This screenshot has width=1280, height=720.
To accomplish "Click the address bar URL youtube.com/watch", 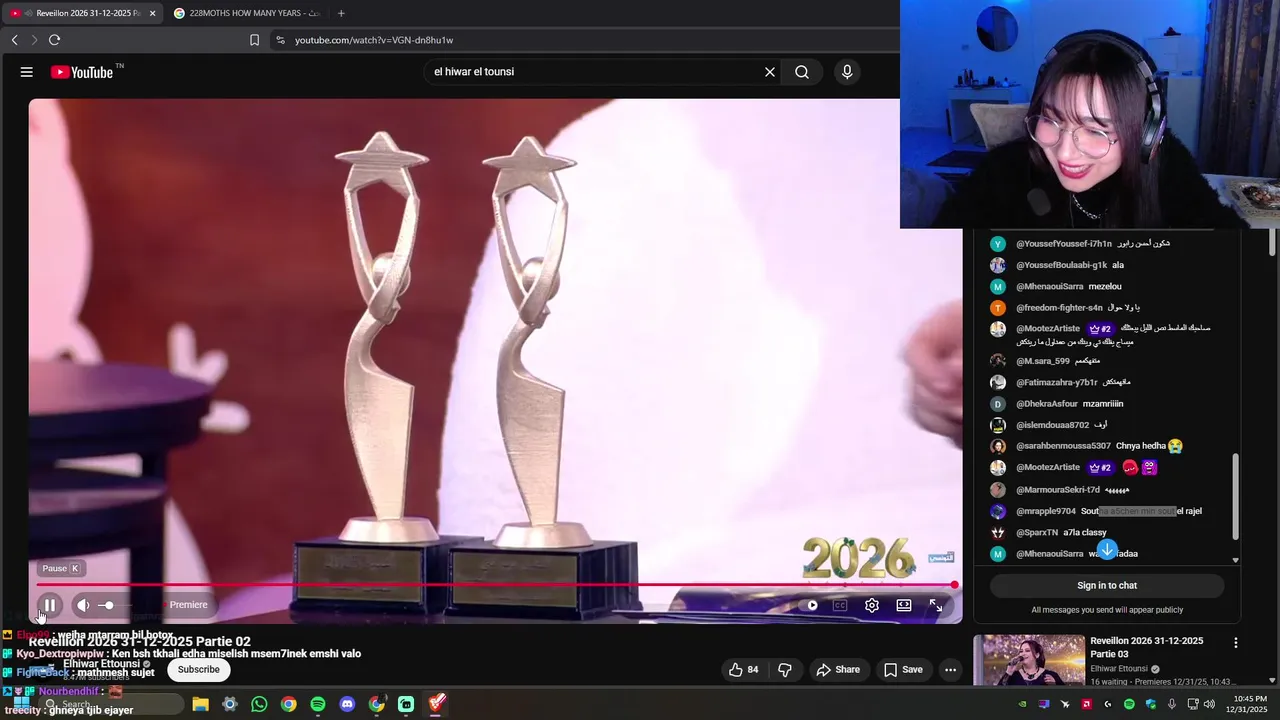I will pyautogui.click(x=374, y=40).
